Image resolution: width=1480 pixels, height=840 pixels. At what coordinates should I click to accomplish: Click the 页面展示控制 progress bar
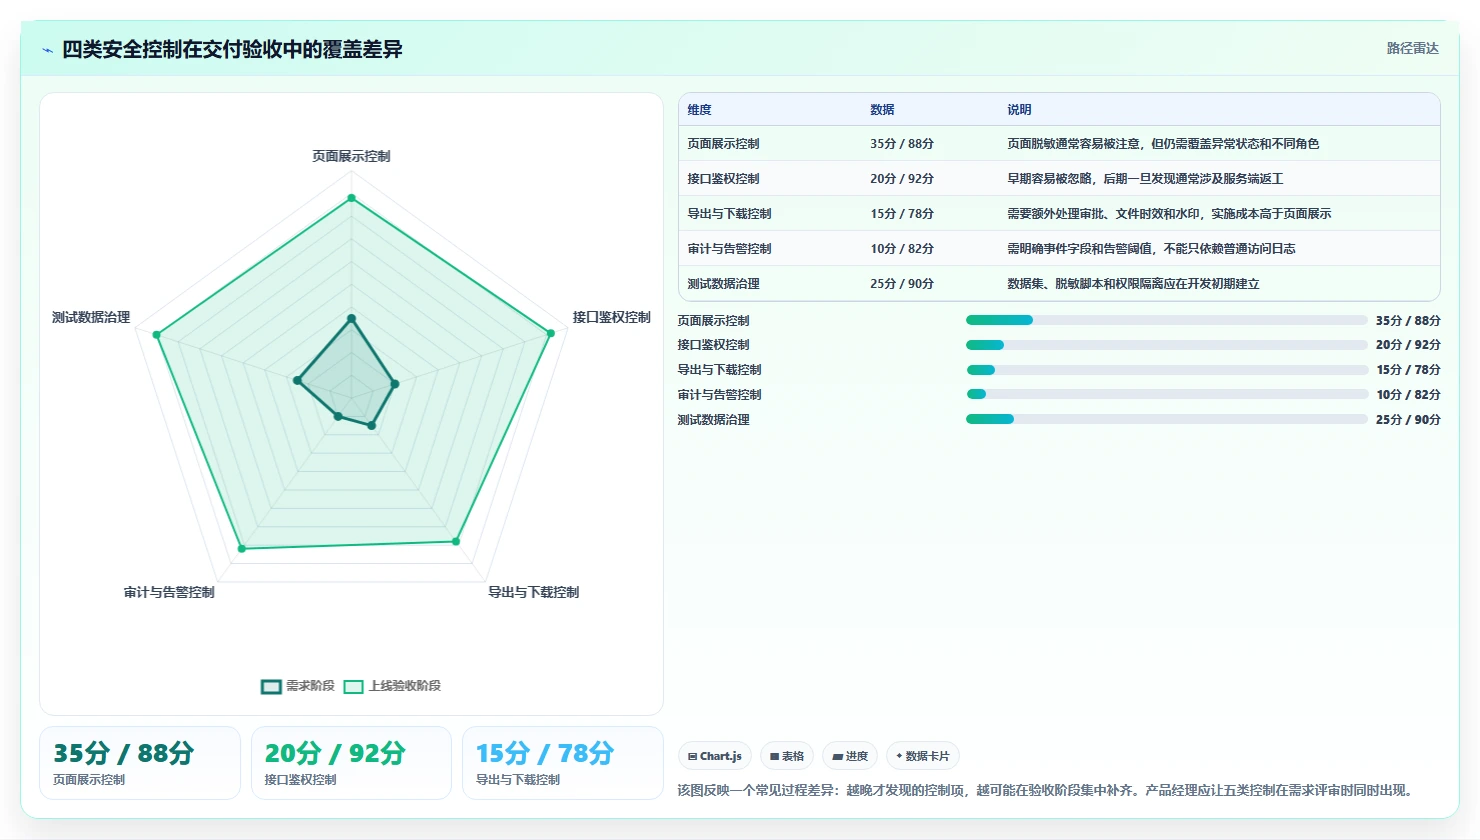(1166, 320)
